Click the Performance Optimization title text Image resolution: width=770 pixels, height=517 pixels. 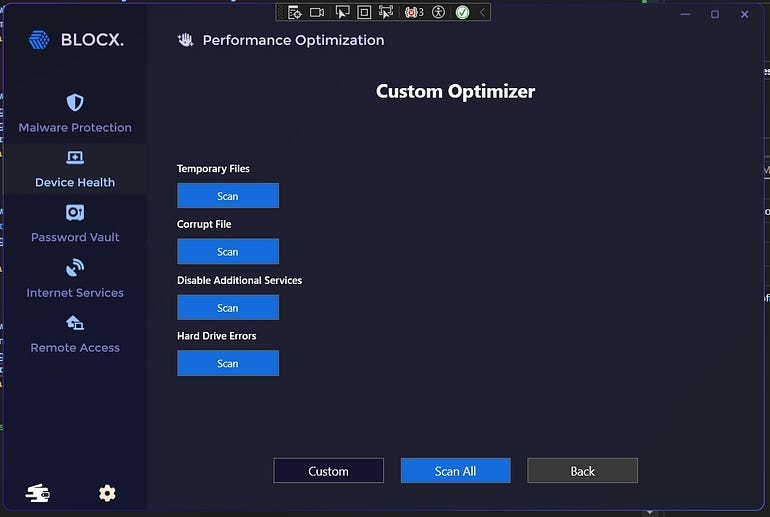click(294, 40)
